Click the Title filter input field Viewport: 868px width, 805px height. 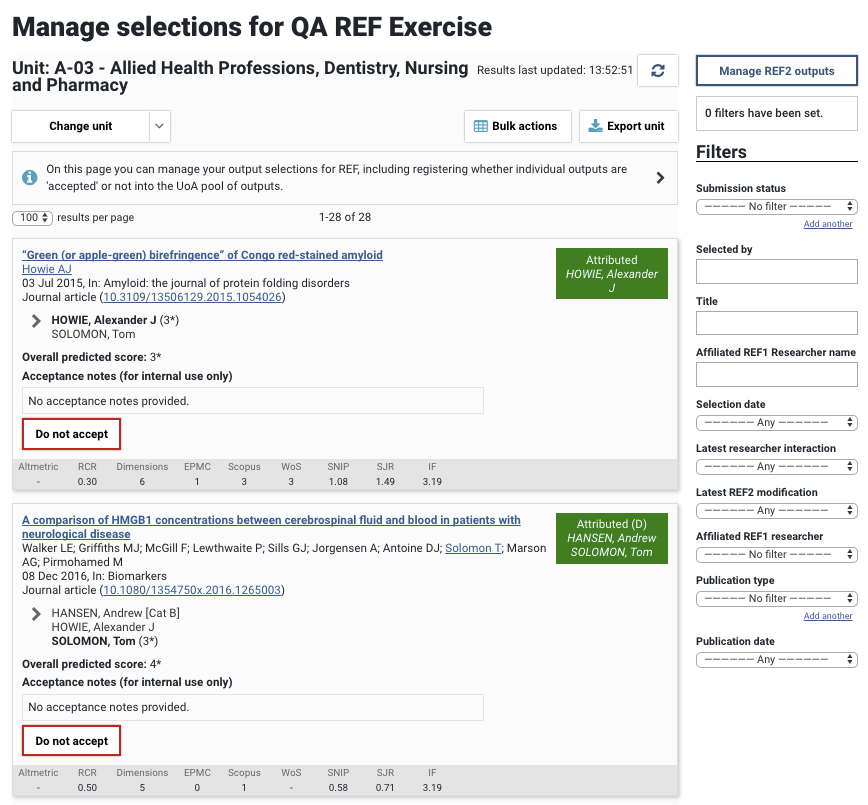pos(776,323)
